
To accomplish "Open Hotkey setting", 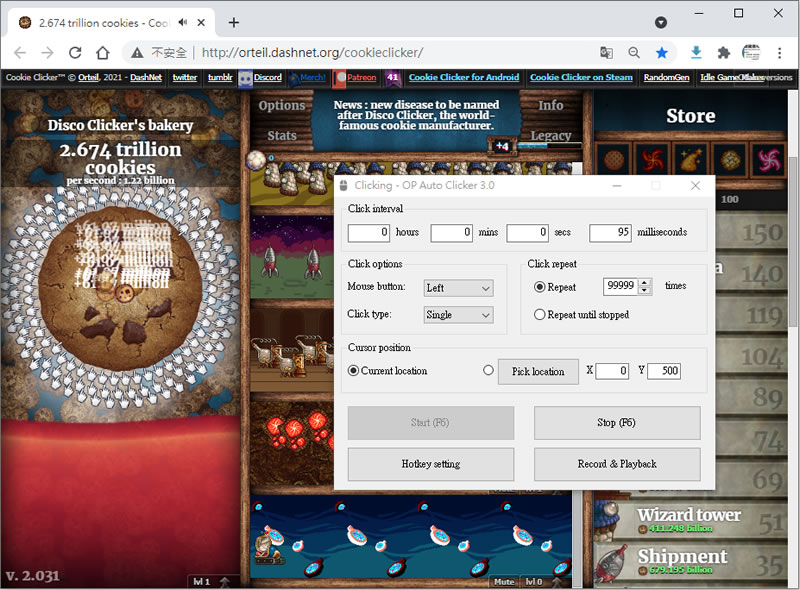I will click(x=431, y=464).
